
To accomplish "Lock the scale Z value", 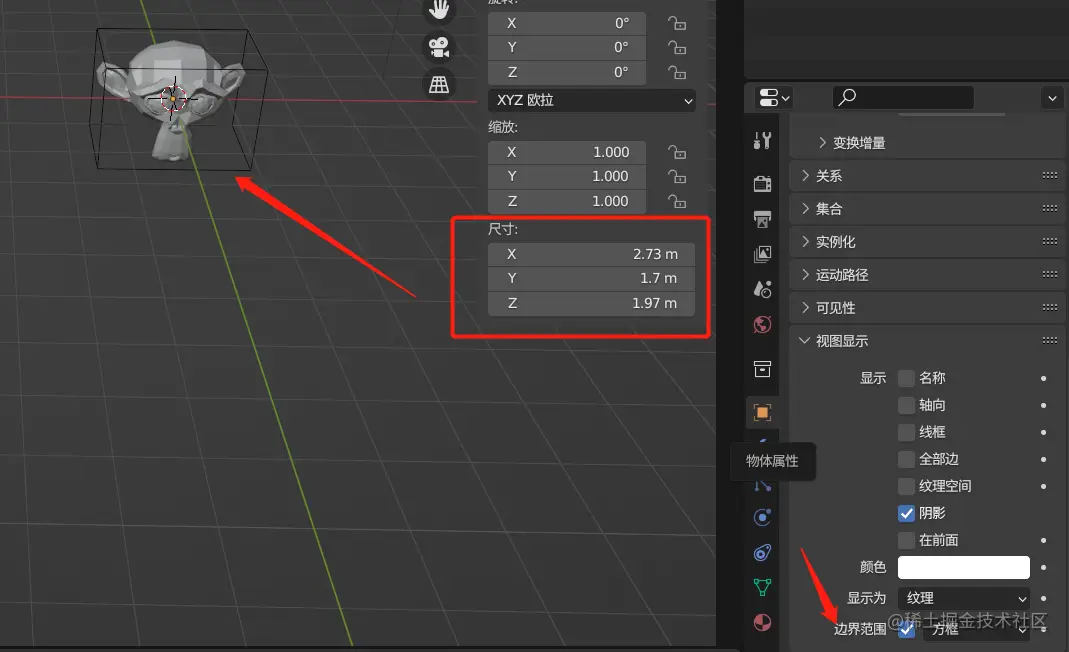I will tap(677, 201).
